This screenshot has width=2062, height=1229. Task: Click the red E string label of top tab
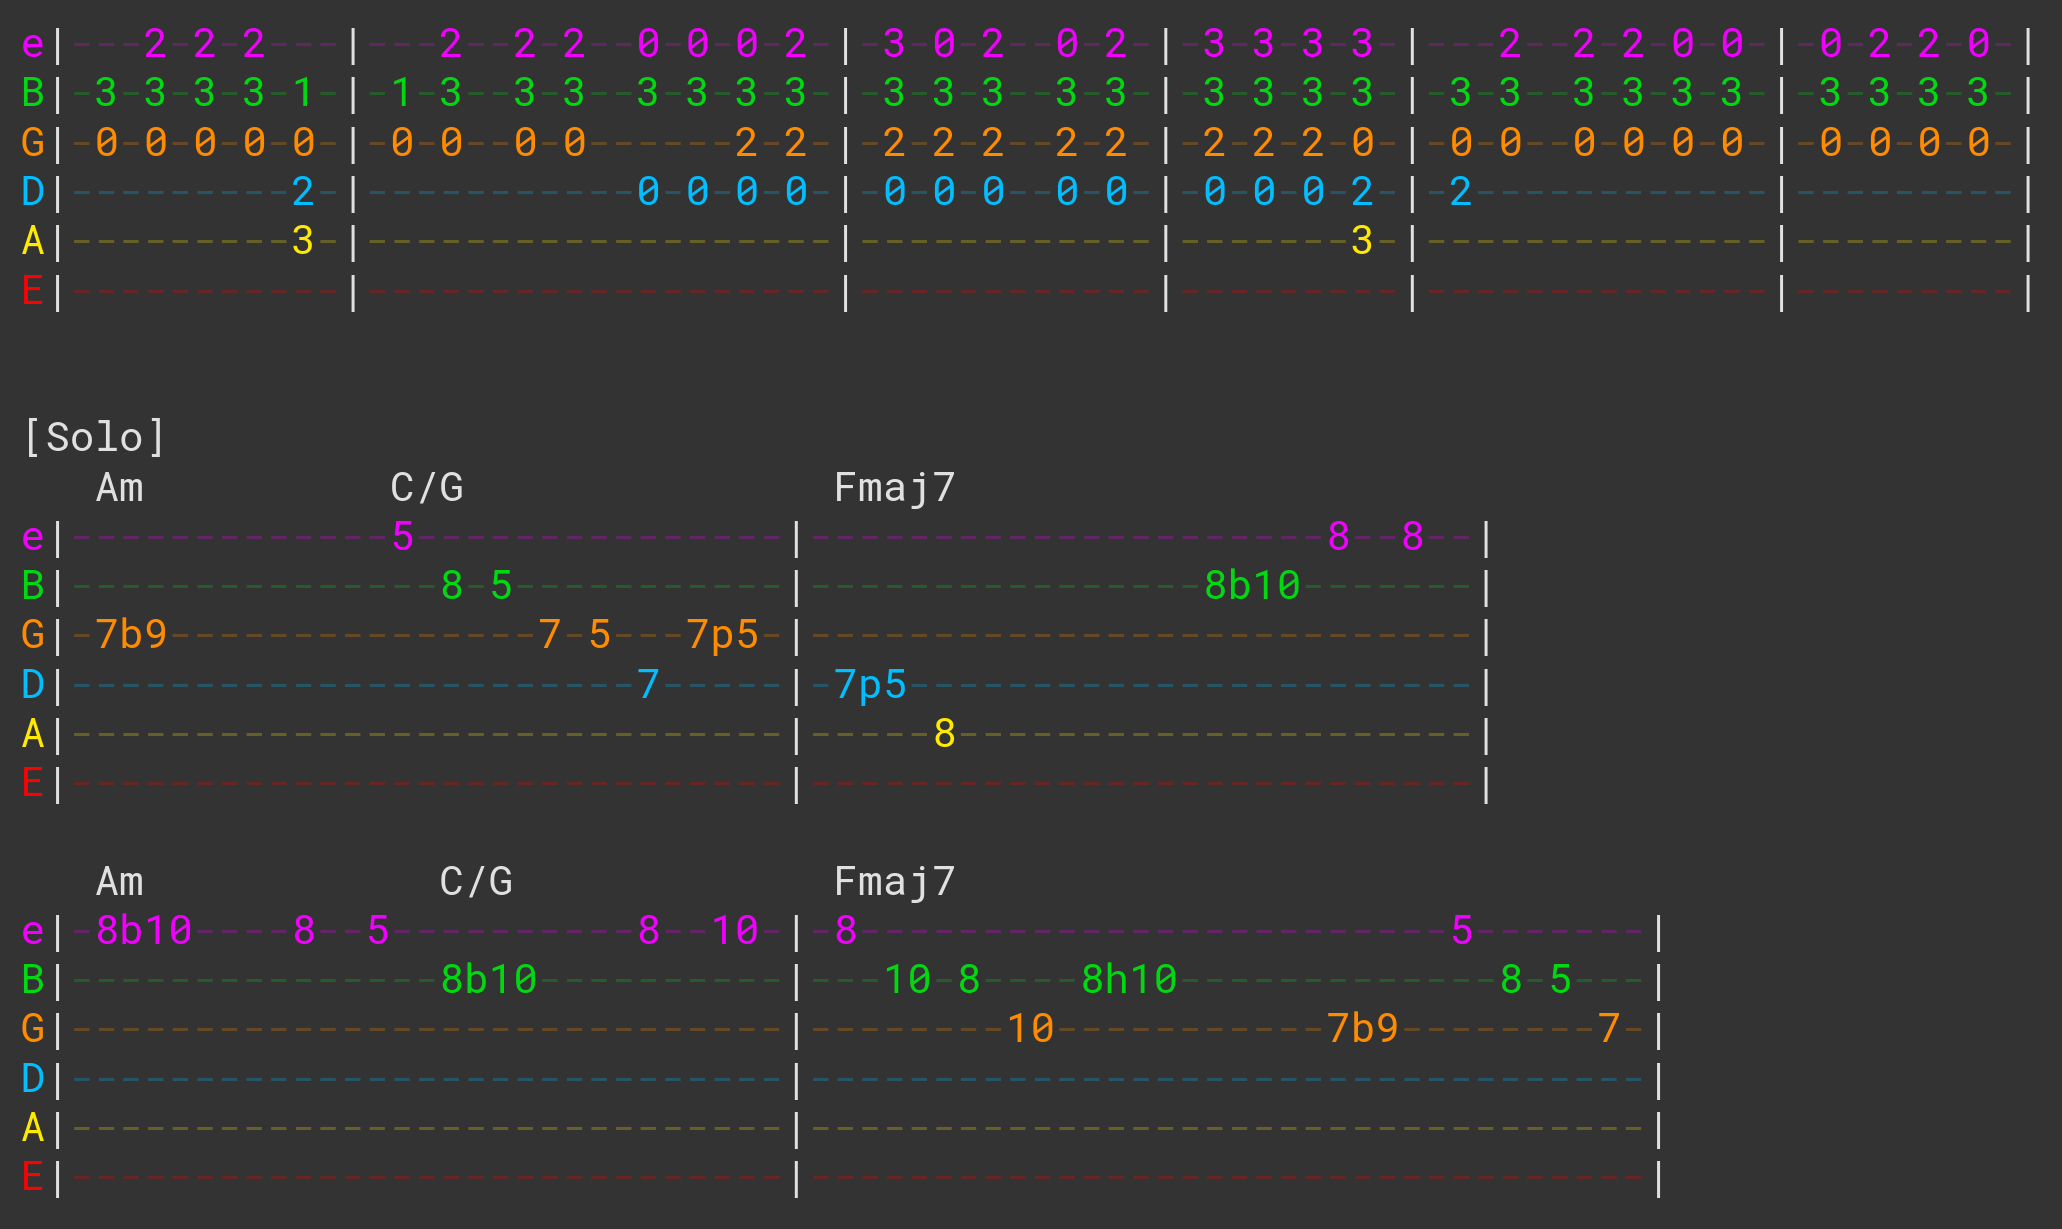[32, 291]
